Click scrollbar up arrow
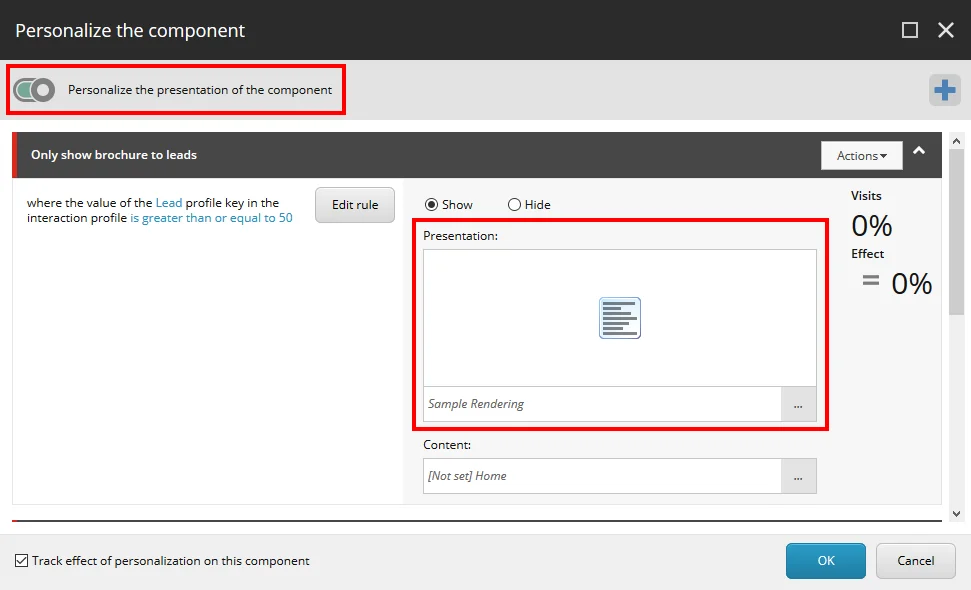 [956, 141]
